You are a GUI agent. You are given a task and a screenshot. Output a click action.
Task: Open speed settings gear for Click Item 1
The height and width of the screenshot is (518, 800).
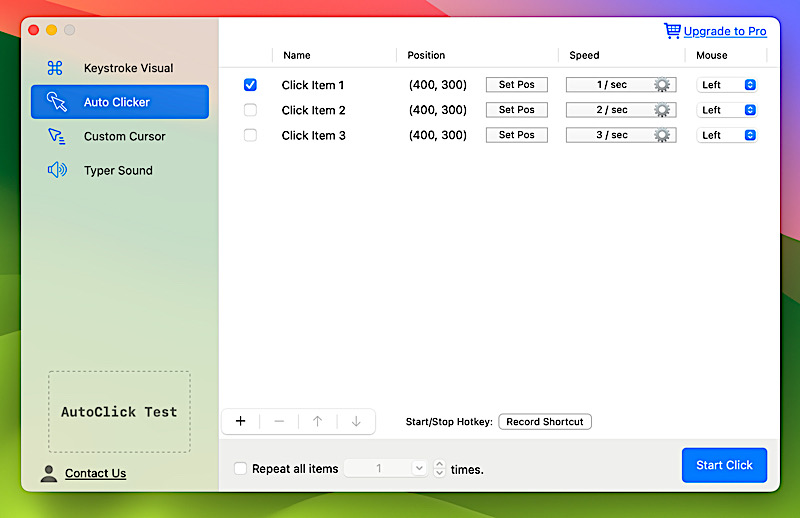coord(662,85)
